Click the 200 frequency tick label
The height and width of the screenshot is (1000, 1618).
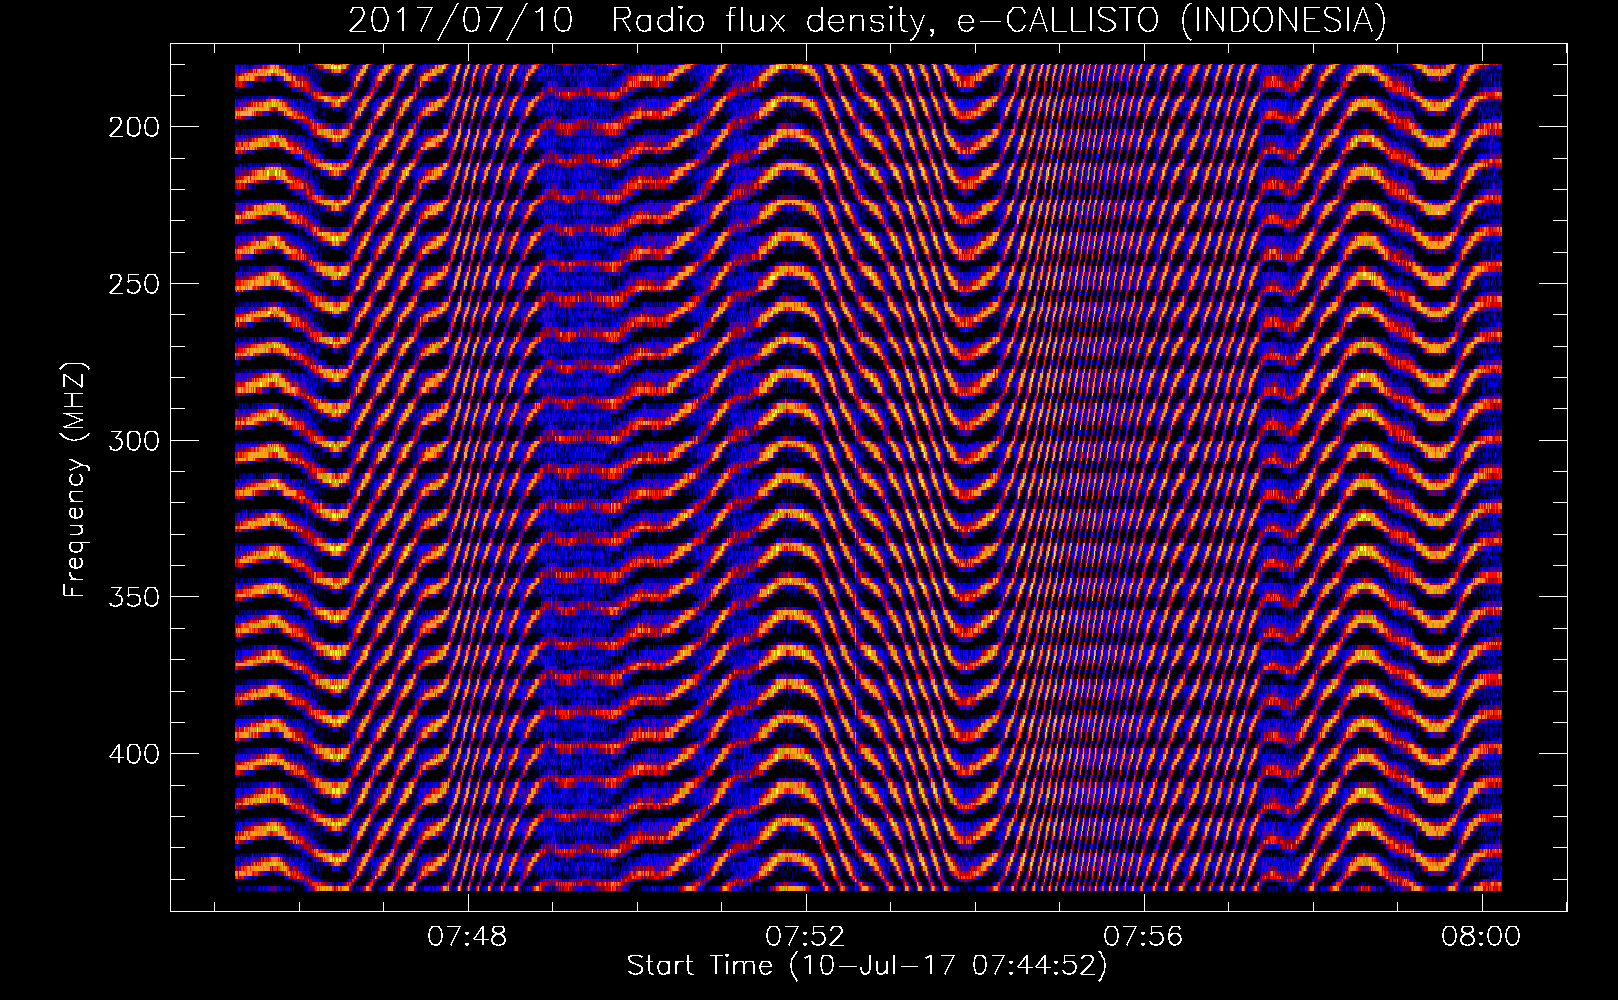[132, 127]
